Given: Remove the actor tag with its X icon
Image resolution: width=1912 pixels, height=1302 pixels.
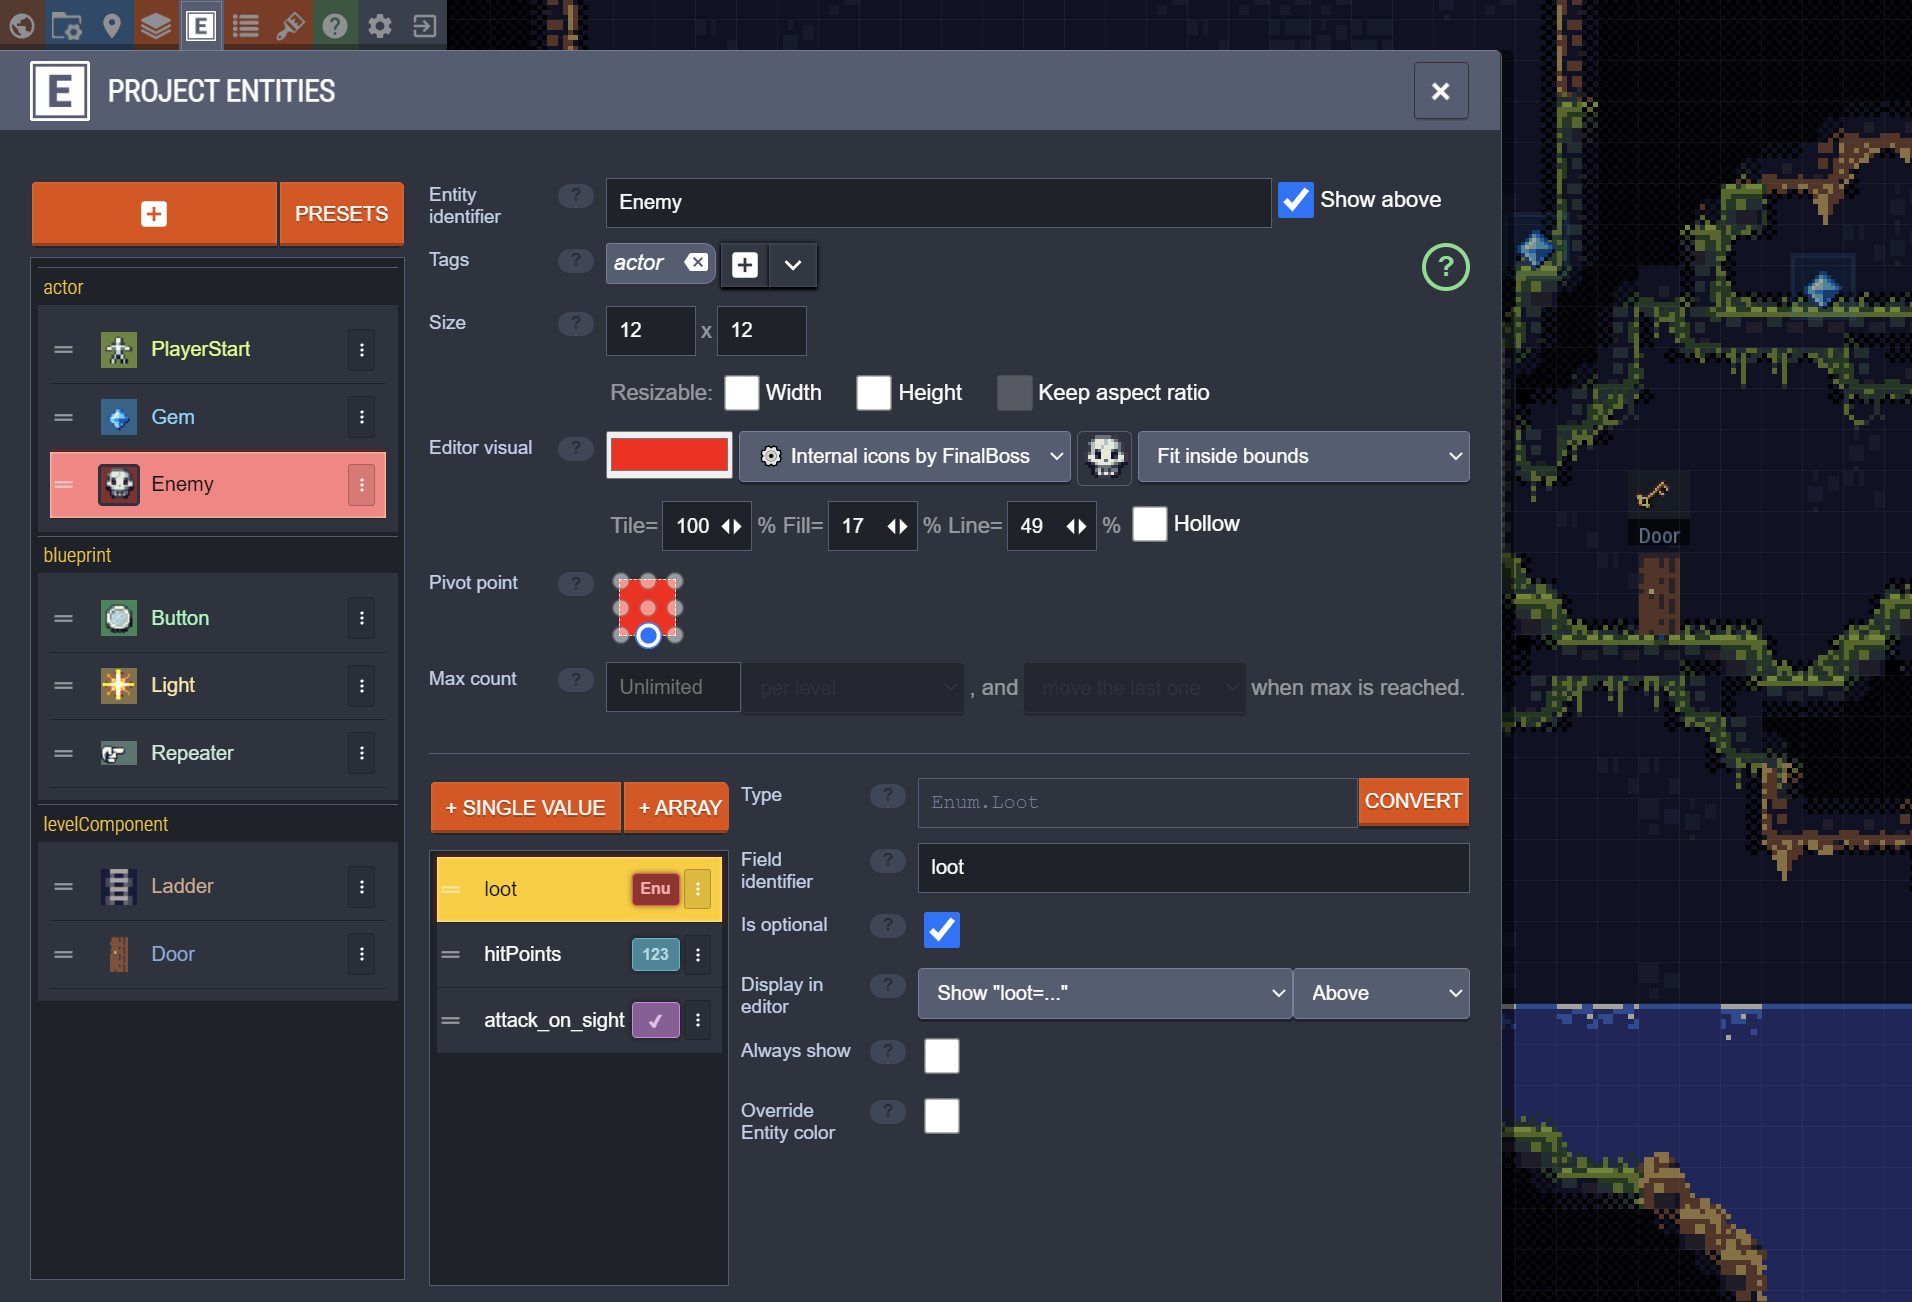Looking at the screenshot, I should click(x=696, y=262).
